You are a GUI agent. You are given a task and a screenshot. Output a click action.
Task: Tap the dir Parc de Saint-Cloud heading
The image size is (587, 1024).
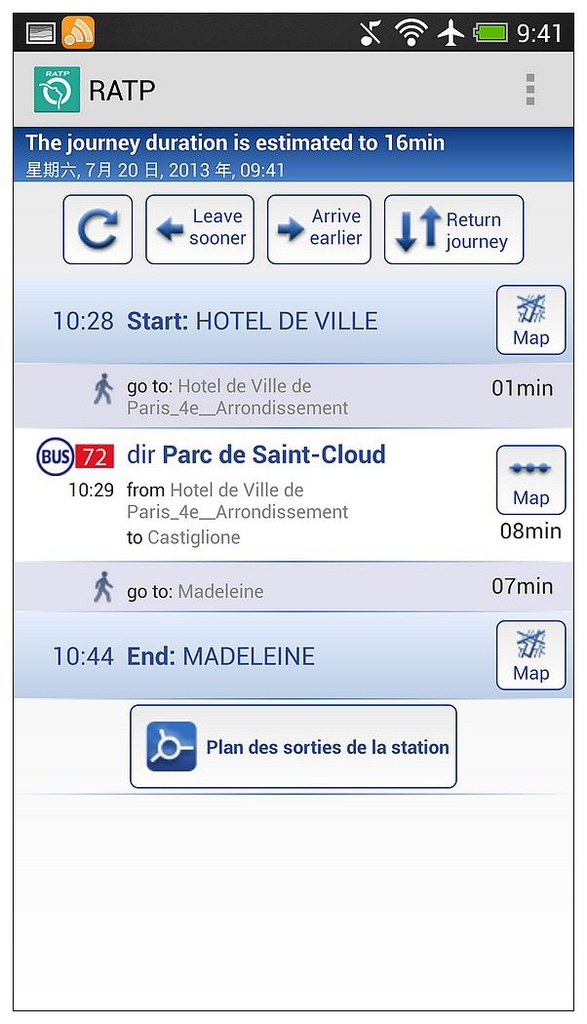[x=256, y=455]
